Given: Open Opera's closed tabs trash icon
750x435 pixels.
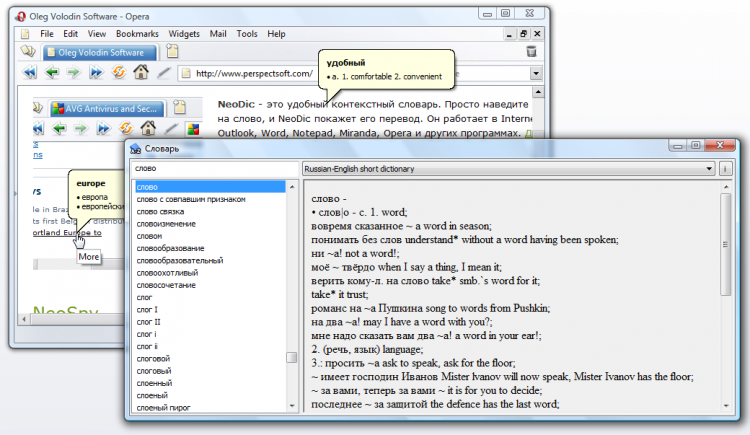Looking at the screenshot, I should 531,51.
